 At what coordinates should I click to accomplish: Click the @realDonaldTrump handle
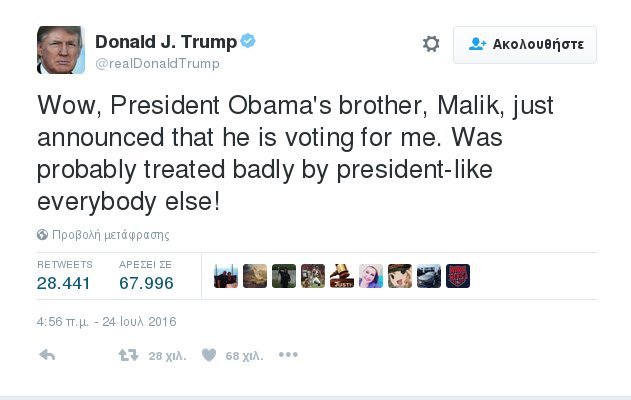tap(157, 63)
